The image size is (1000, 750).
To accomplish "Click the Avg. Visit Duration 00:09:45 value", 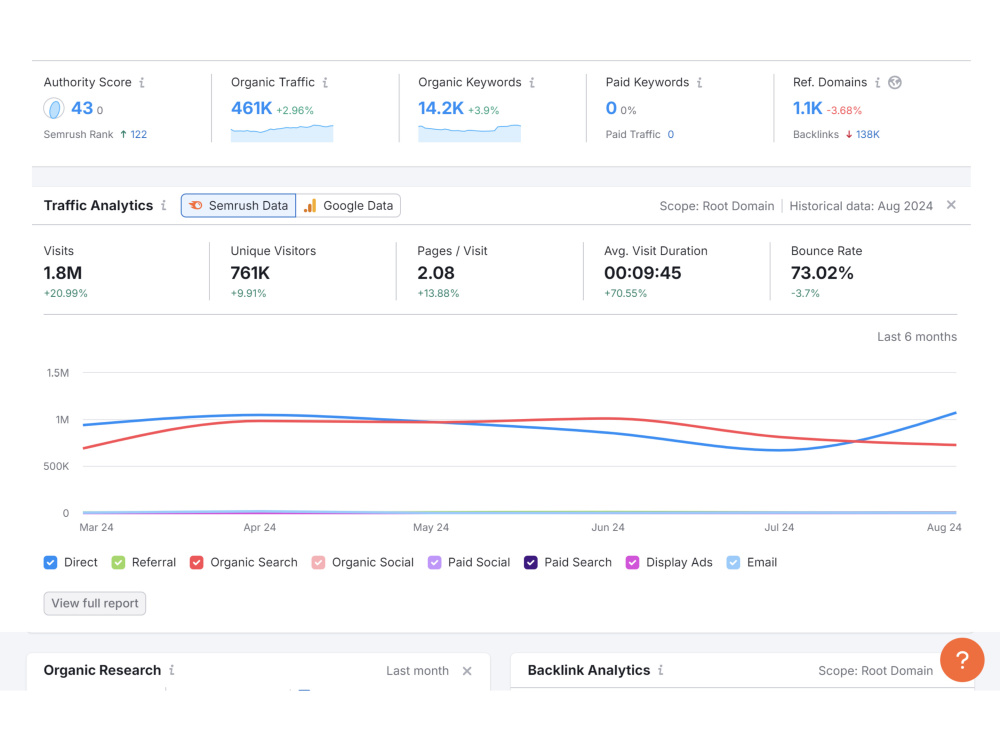I will [x=643, y=273].
